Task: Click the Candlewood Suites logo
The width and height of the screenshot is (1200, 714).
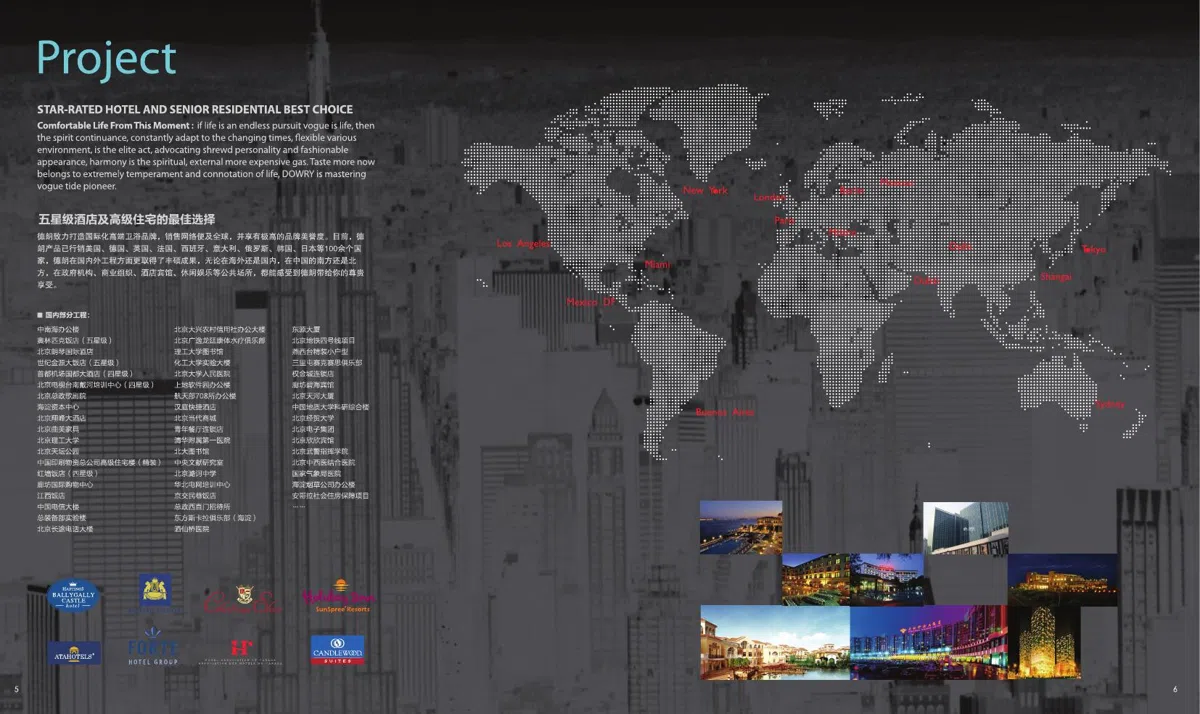Action: coord(337,650)
